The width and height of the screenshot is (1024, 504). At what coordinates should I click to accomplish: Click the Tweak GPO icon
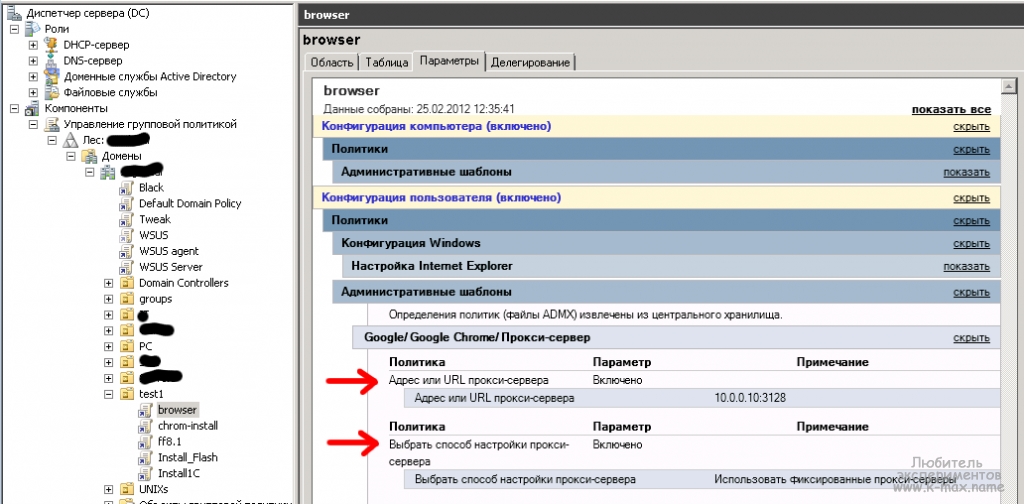click(127, 219)
